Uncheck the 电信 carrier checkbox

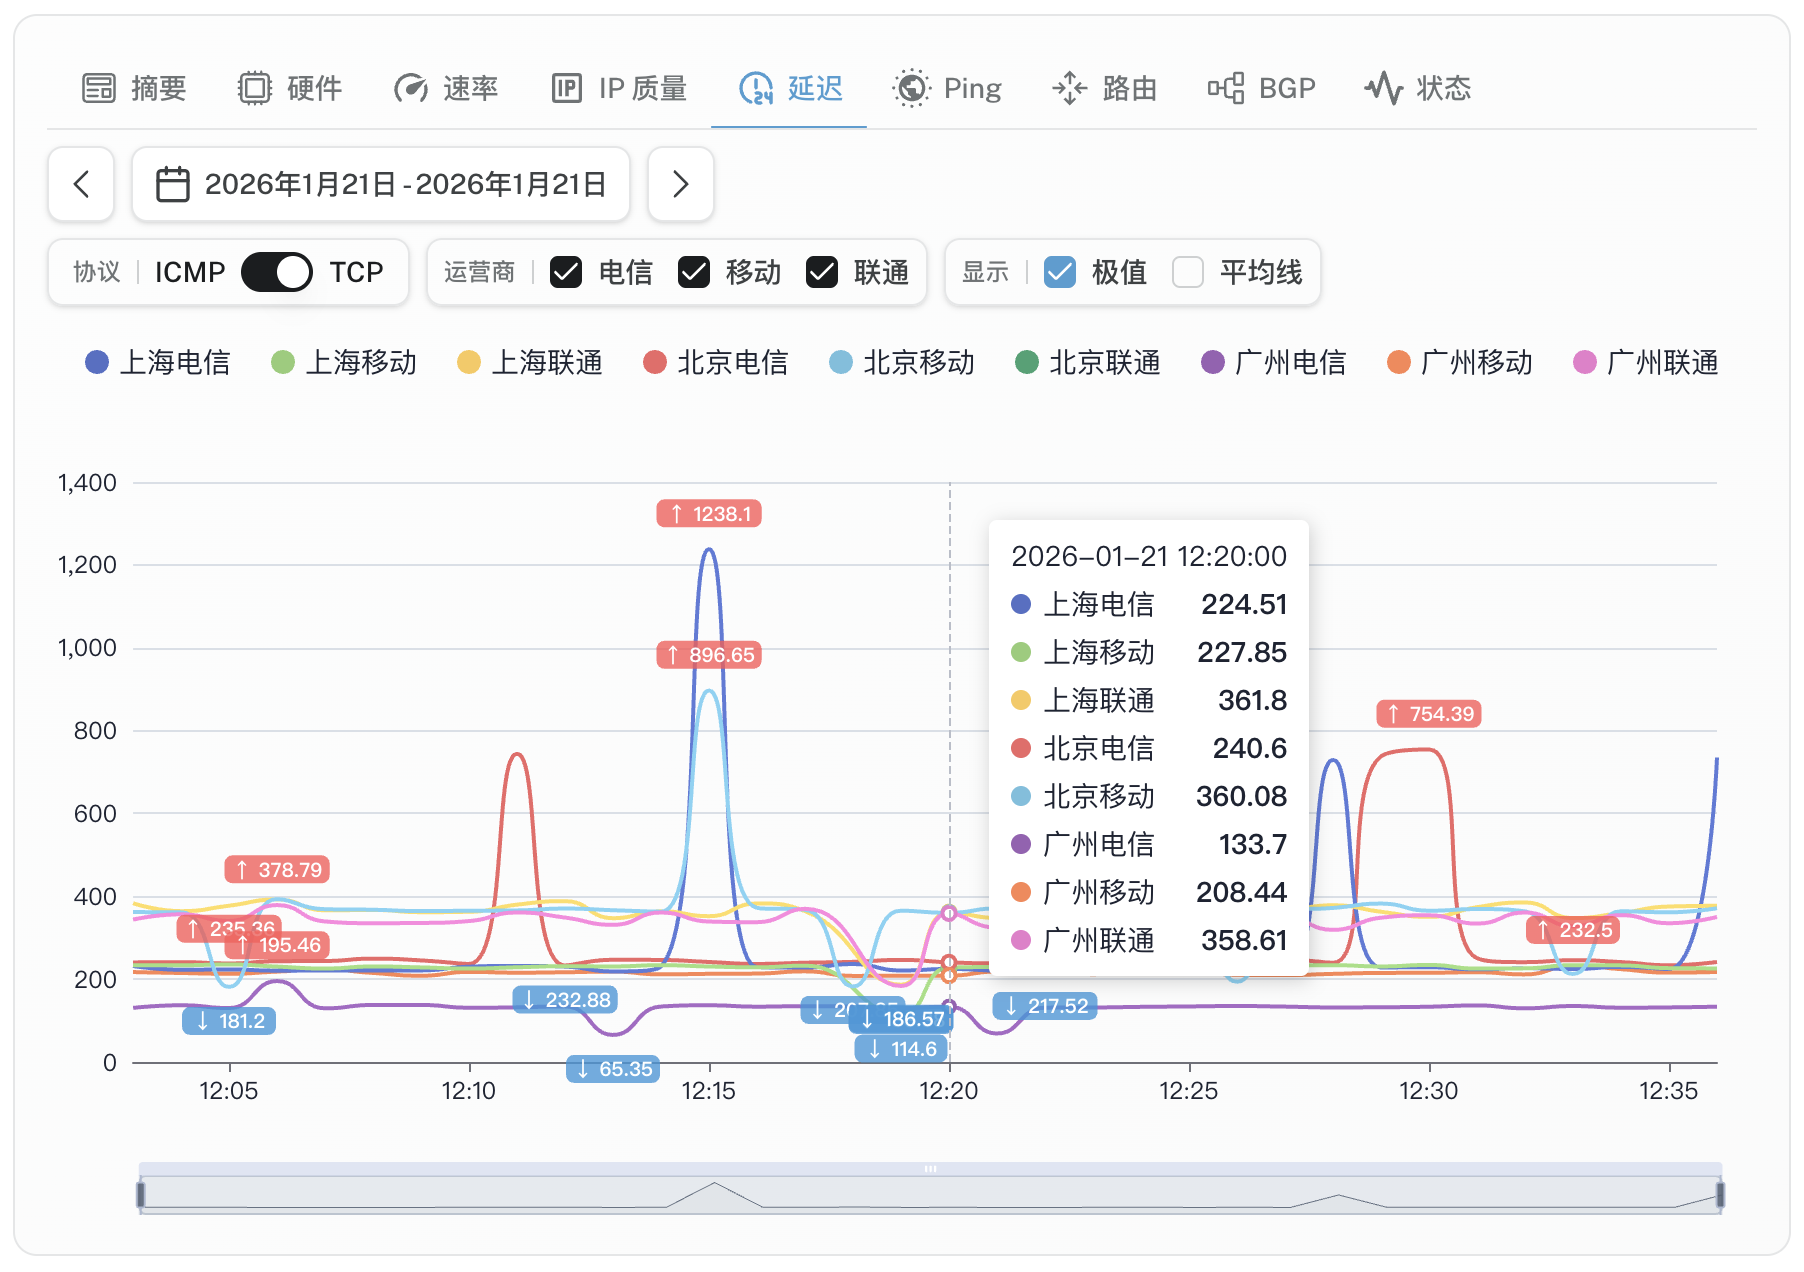(566, 272)
